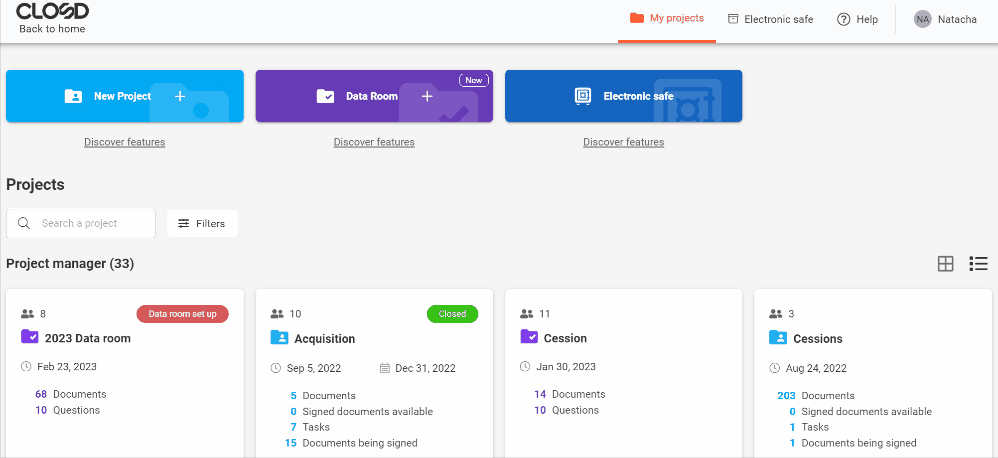This screenshot has width=998, height=458.
Task: Click the Help question mark icon
Action: click(843, 19)
